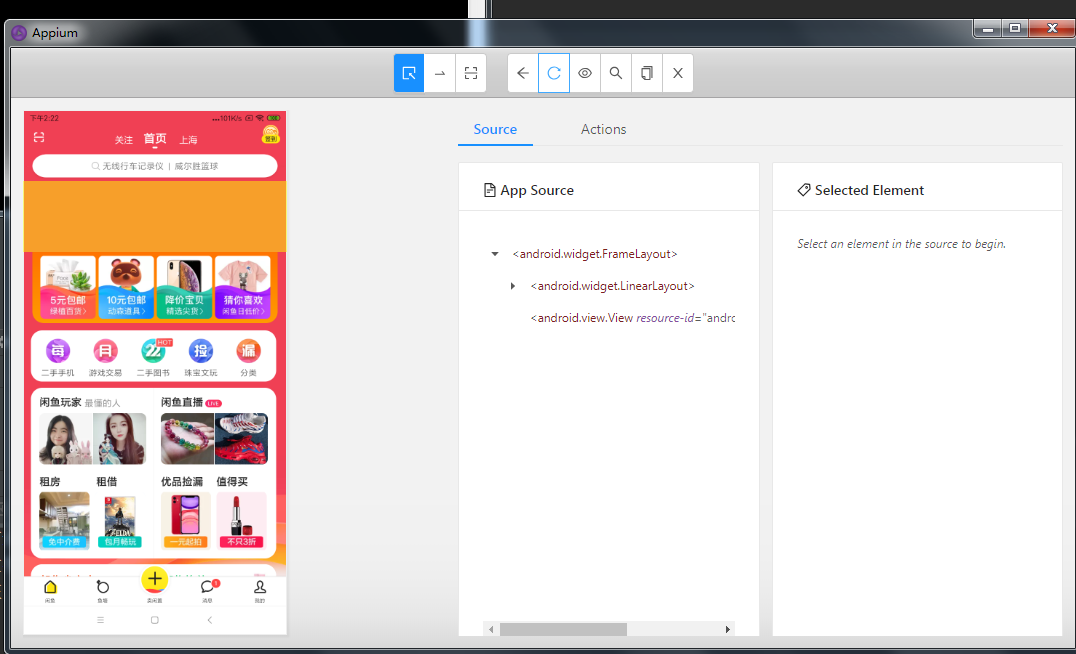
Task: Open the 10元包邮 card
Action: point(126,287)
